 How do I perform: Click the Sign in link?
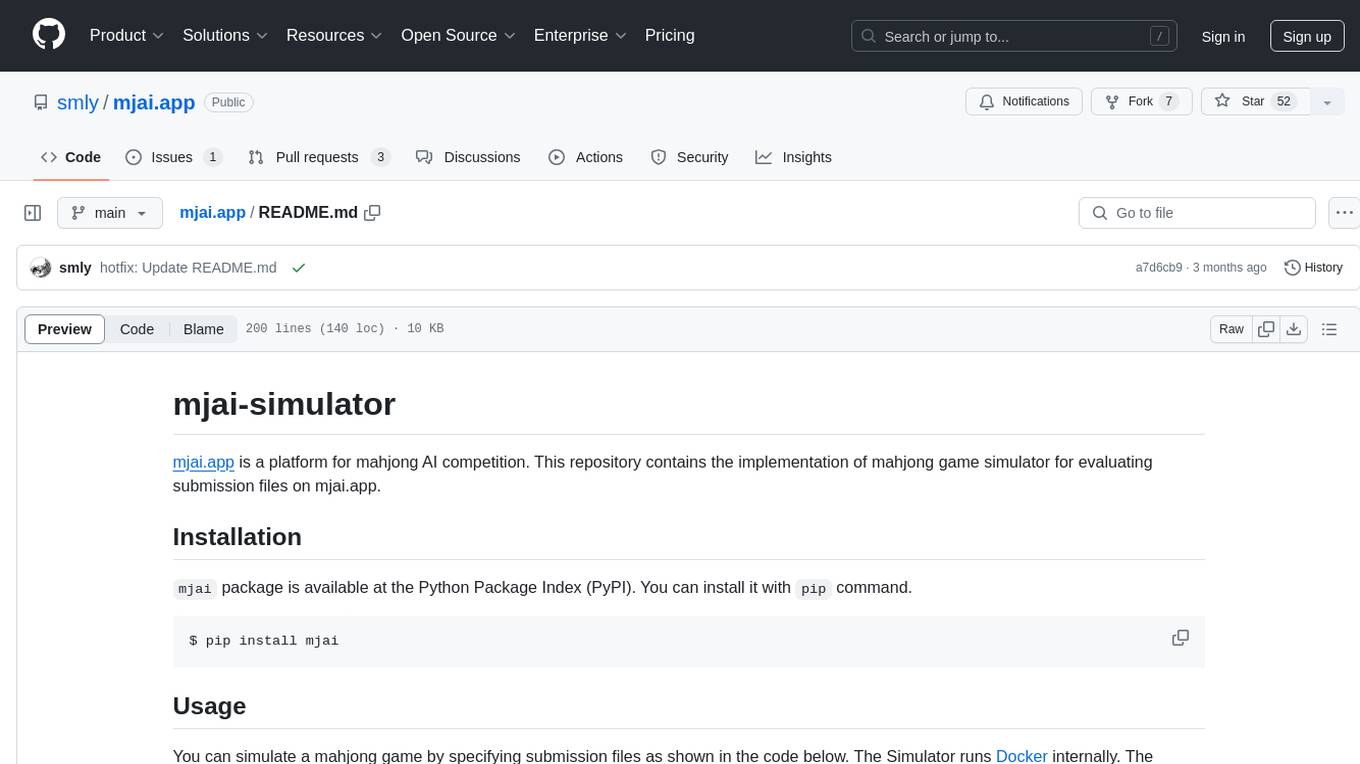pyautogui.click(x=1223, y=36)
